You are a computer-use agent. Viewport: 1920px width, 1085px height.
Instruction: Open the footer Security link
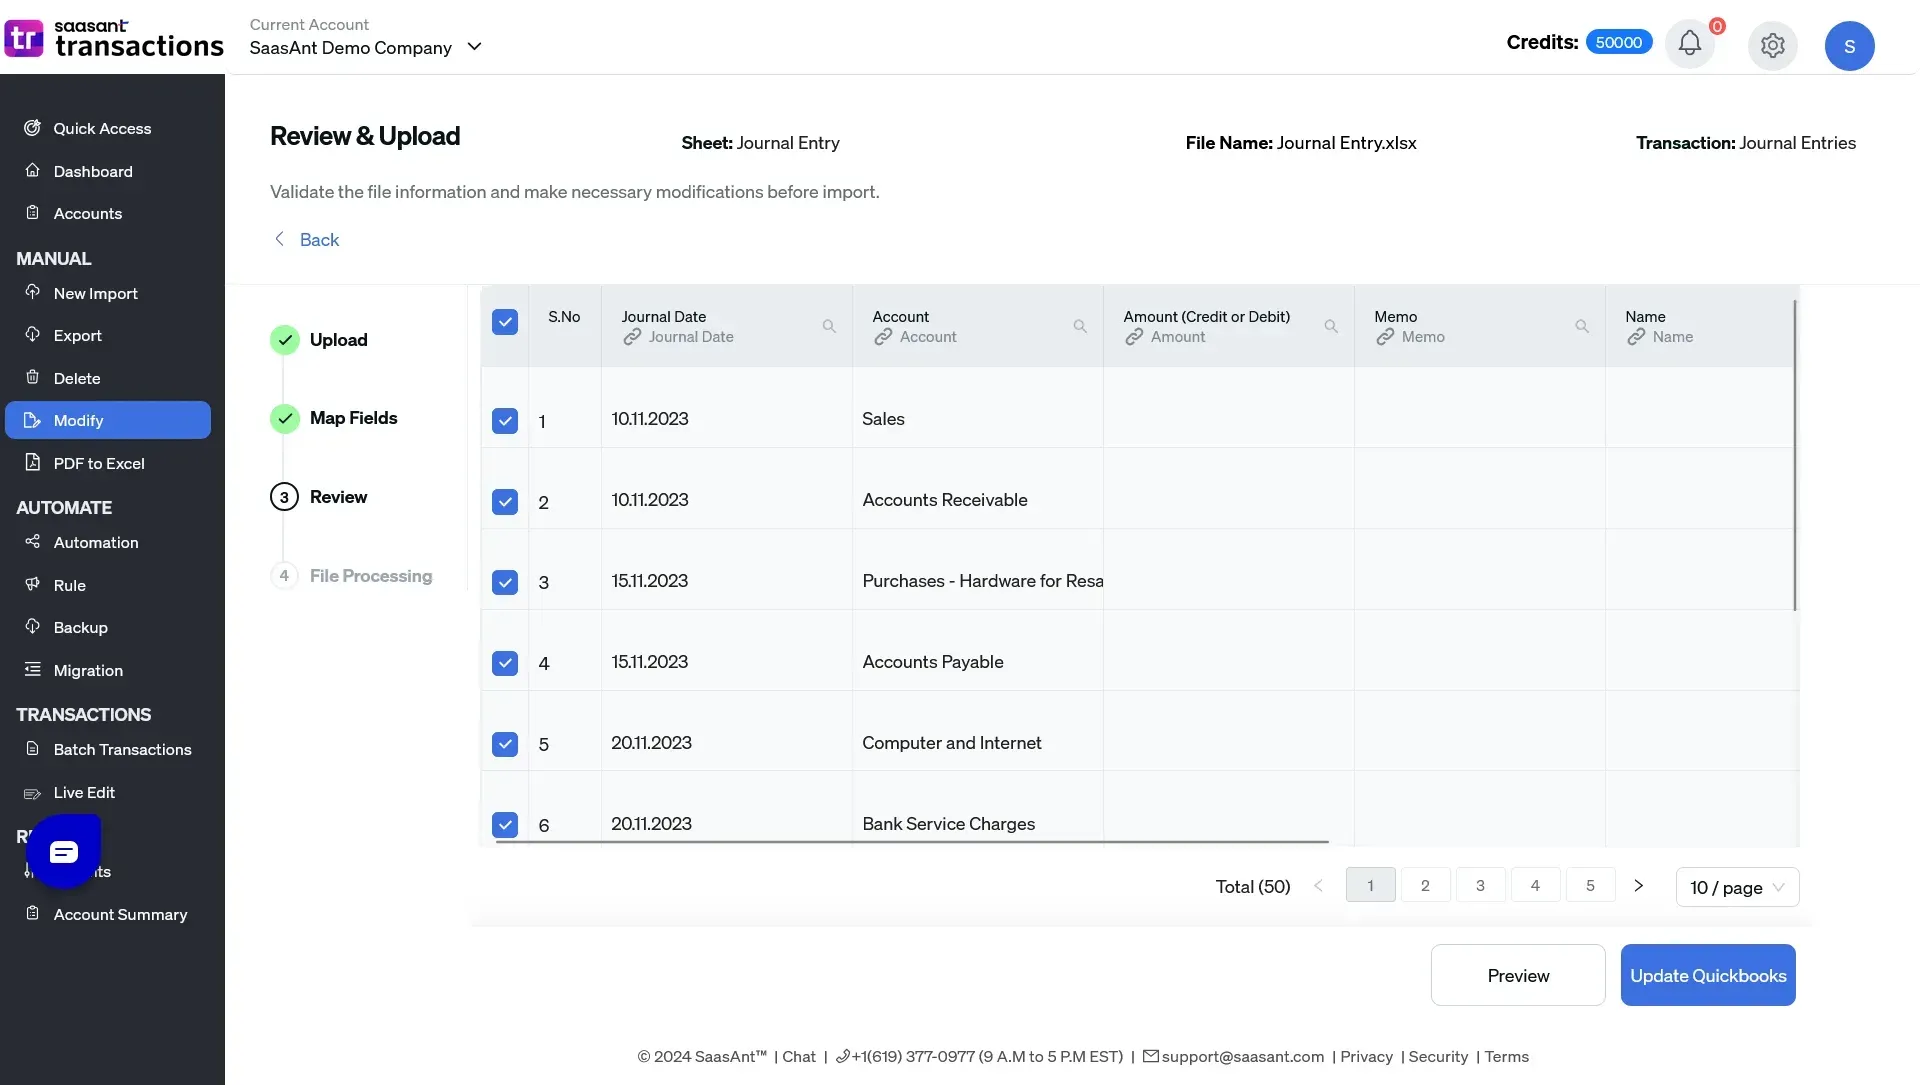pyautogui.click(x=1438, y=1056)
